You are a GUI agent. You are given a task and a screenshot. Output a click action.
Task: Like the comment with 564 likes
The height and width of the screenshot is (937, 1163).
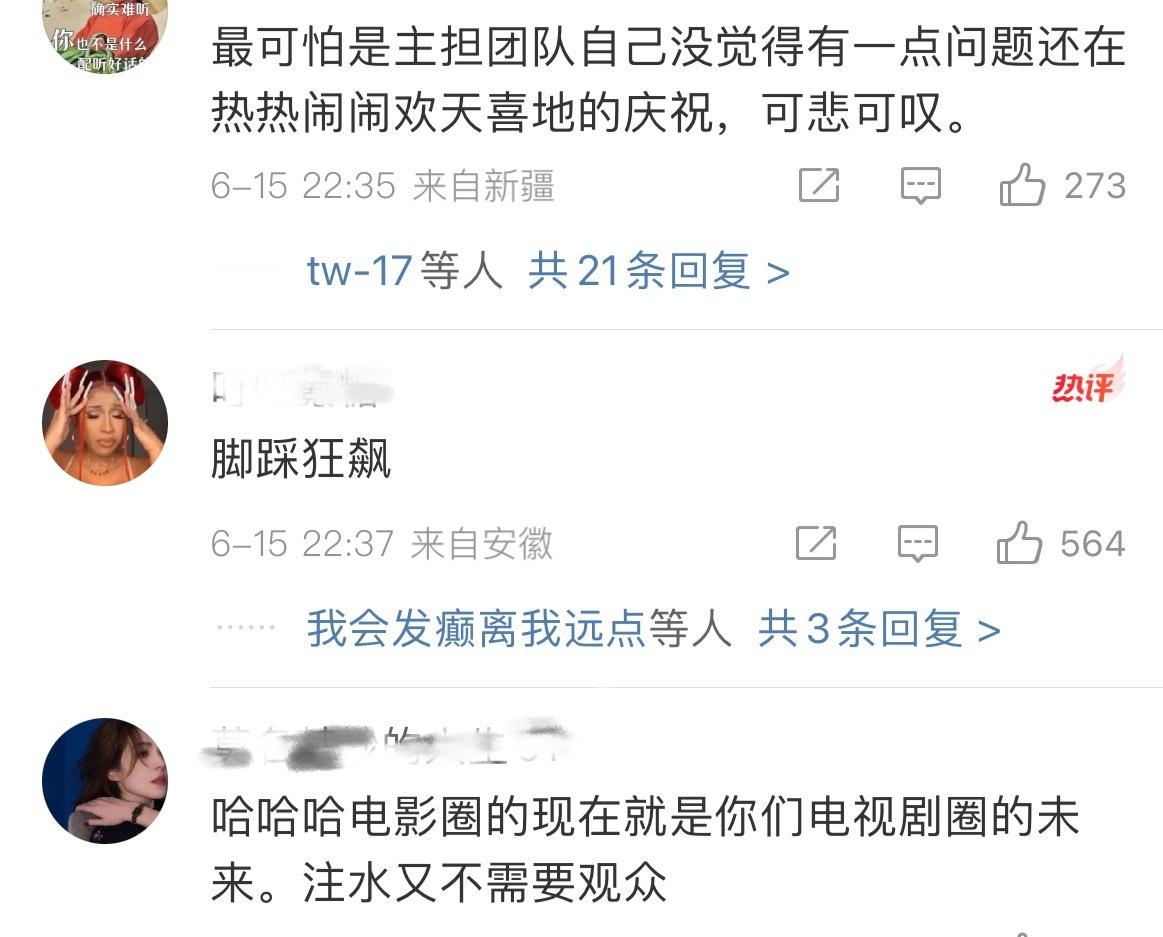pyautogui.click(x=1019, y=542)
